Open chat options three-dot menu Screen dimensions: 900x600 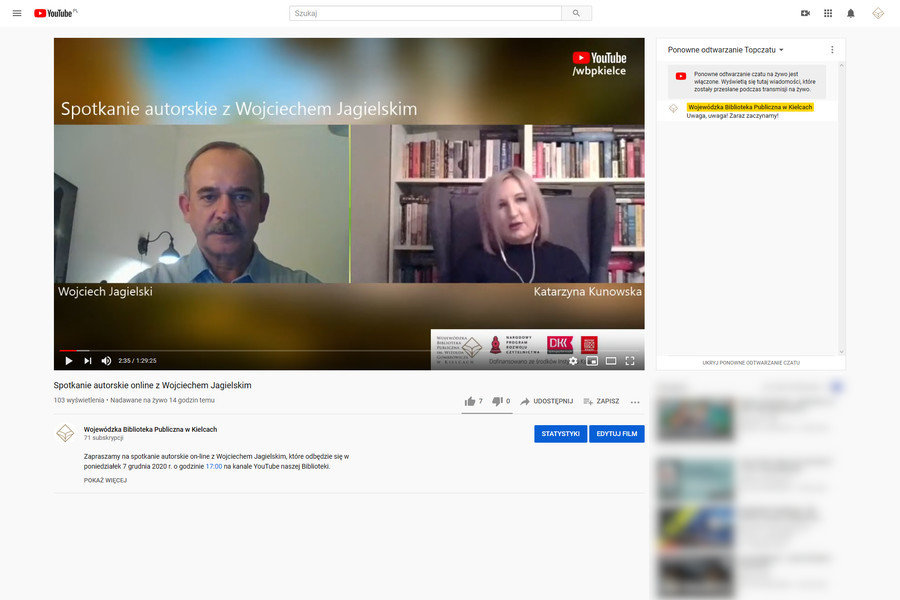tap(832, 50)
